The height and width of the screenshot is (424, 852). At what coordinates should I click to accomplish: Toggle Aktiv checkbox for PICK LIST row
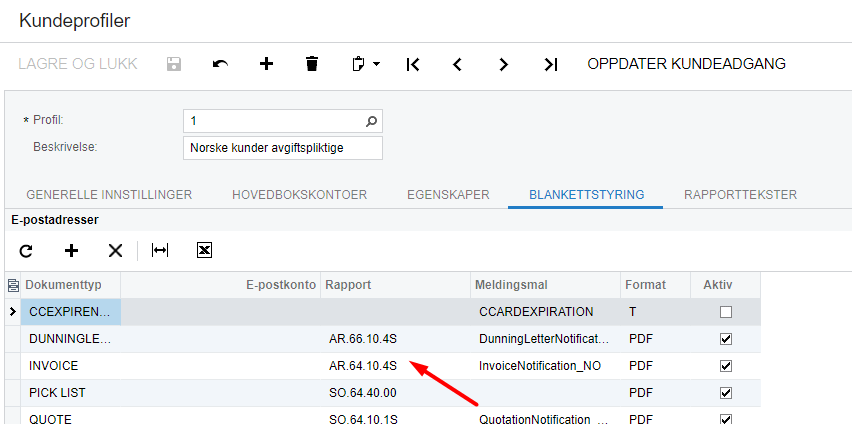pyautogui.click(x=725, y=392)
